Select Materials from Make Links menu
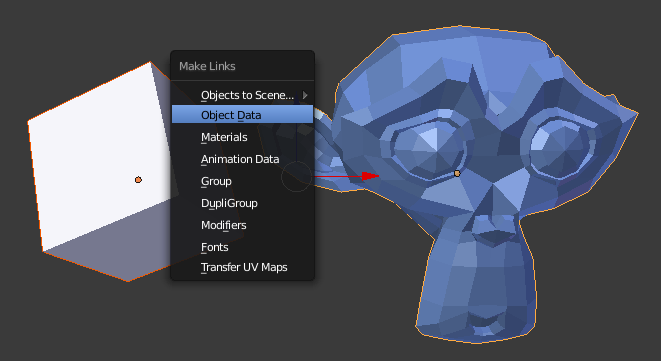Image resolution: width=661 pixels, height=361 pixels. coord(242,137)
